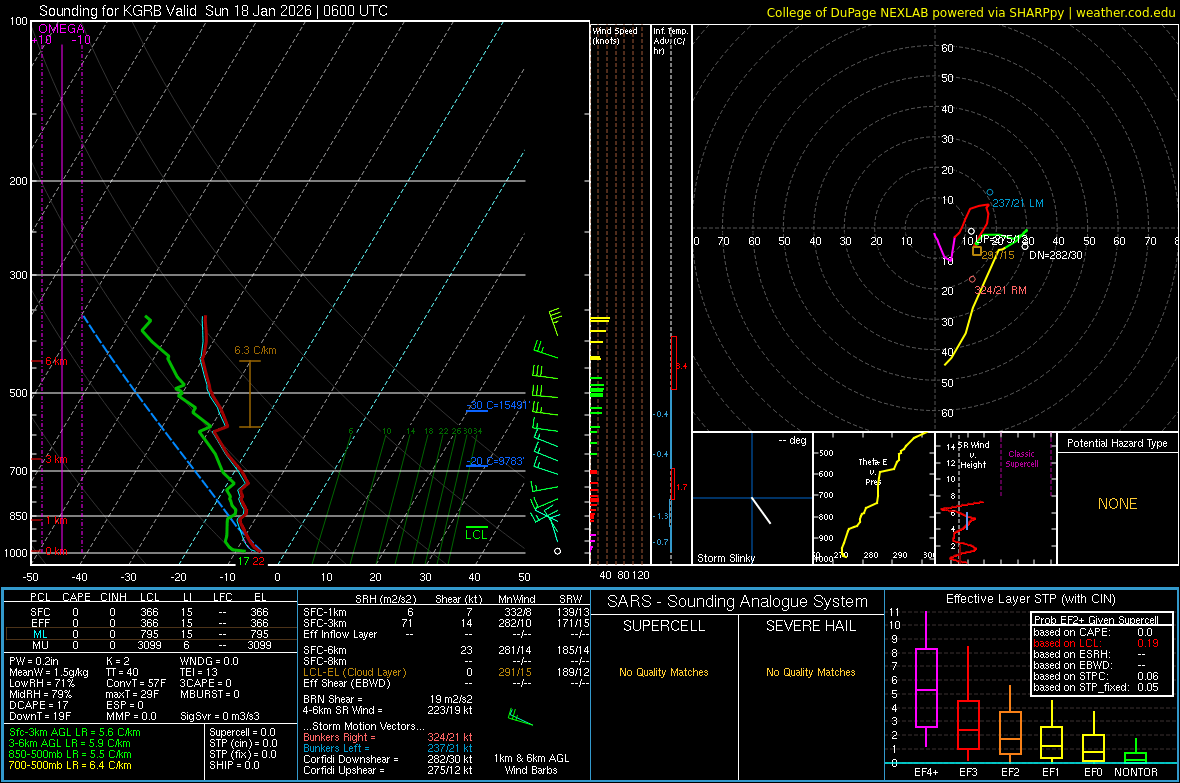Image resolution: width=1180 pixels, height=783 pixels.
Task: Click the Theta-E v. Pres inset plot
Action: pos(874,498)
